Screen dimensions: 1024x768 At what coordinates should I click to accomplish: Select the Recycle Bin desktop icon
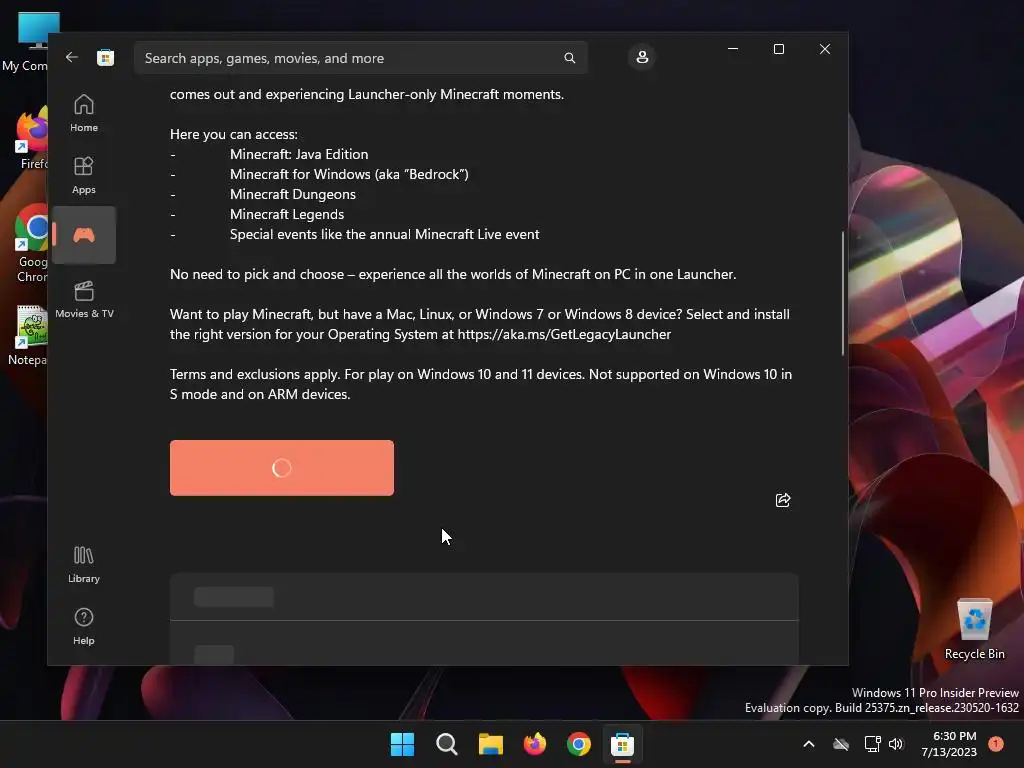click(974, 630)
